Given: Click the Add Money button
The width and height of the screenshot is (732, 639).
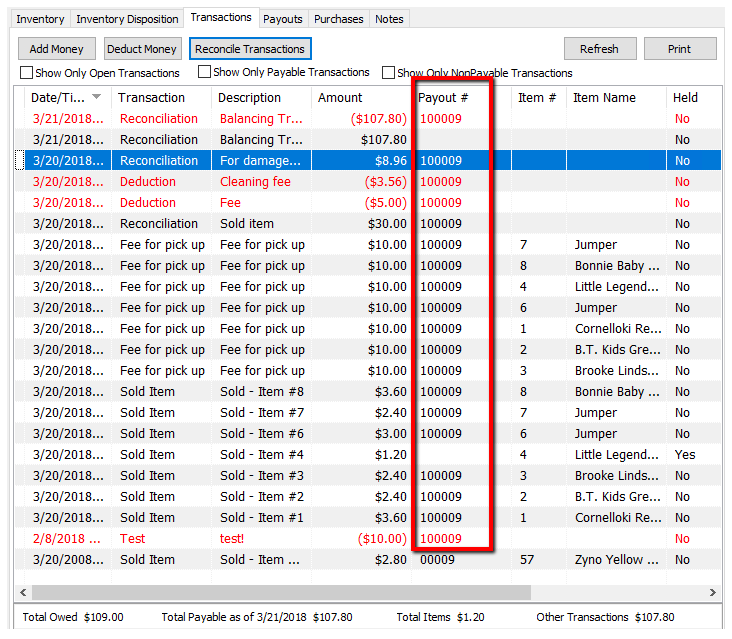Looking at the screenshot, I should [x=56, y=49].
